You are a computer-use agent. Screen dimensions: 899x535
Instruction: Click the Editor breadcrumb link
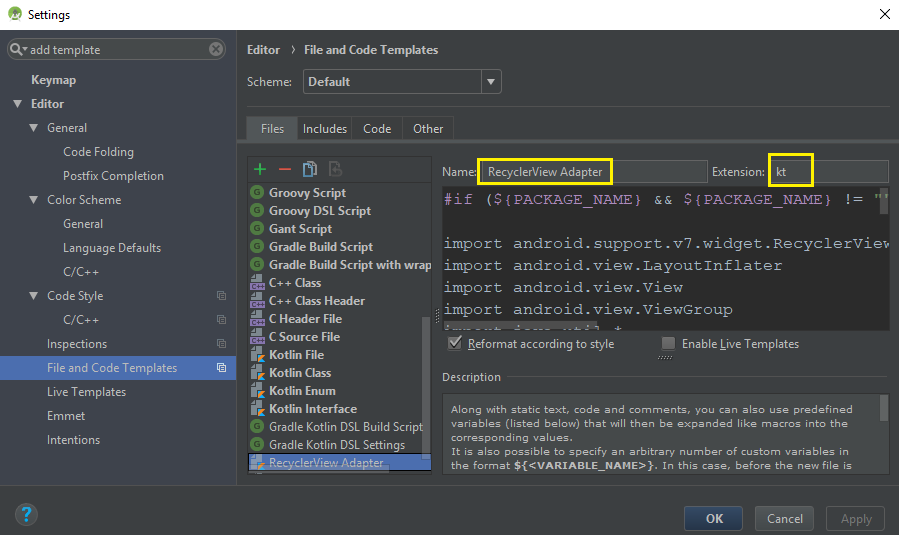pyautogui.click(x=263, y=50)
